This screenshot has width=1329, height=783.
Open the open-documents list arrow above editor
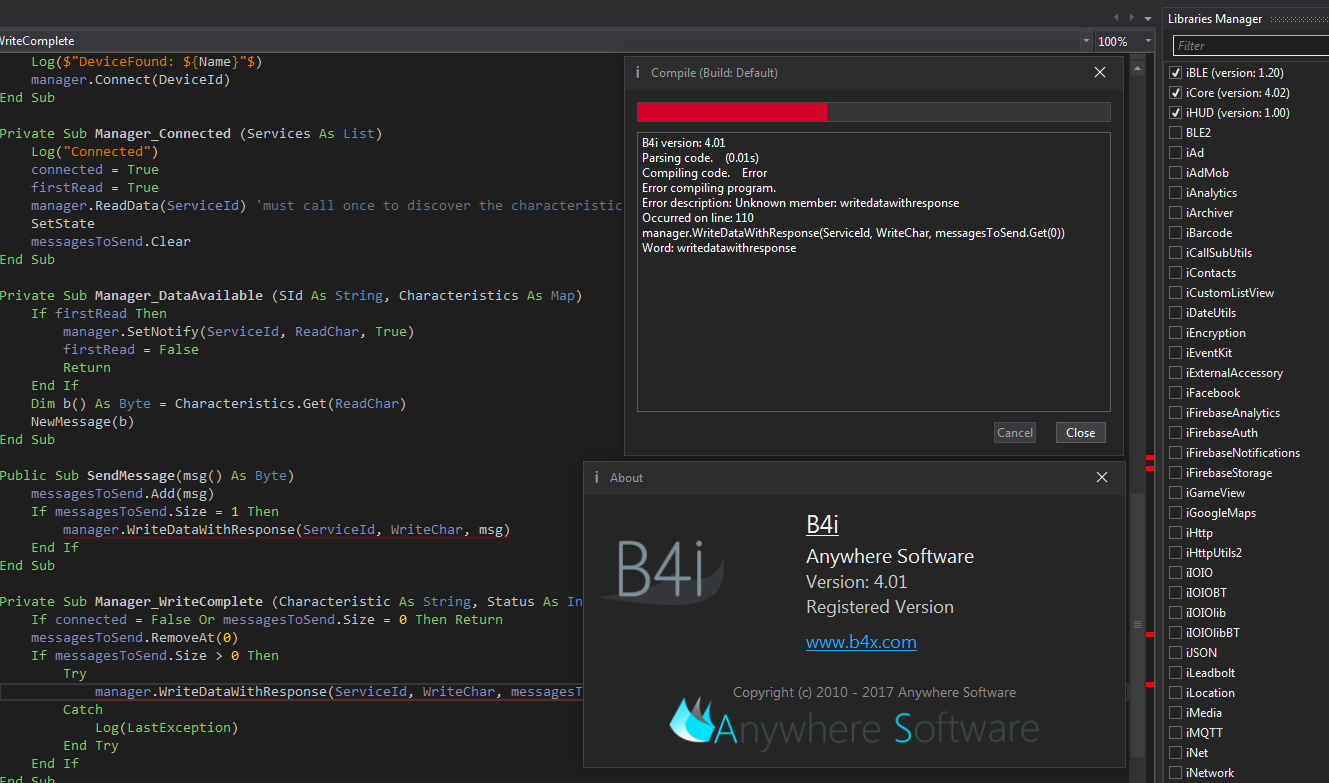1148,17
